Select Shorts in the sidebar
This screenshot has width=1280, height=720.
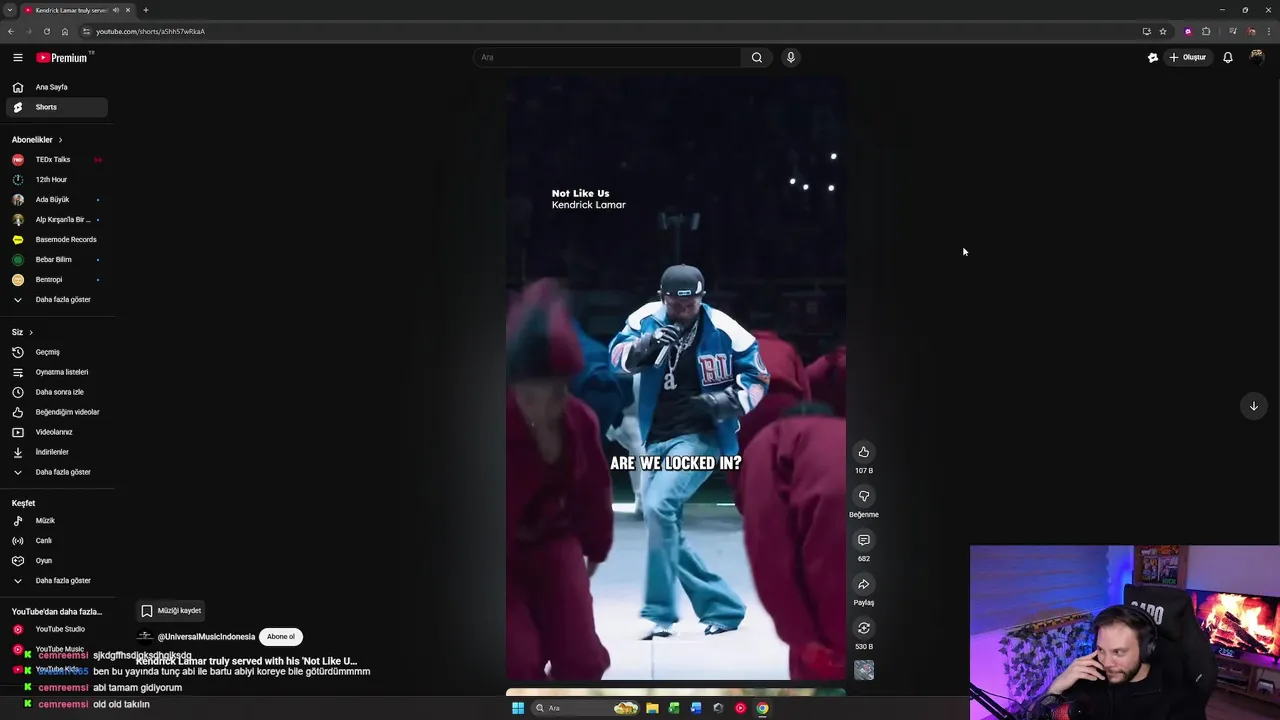tap(56, 107)
